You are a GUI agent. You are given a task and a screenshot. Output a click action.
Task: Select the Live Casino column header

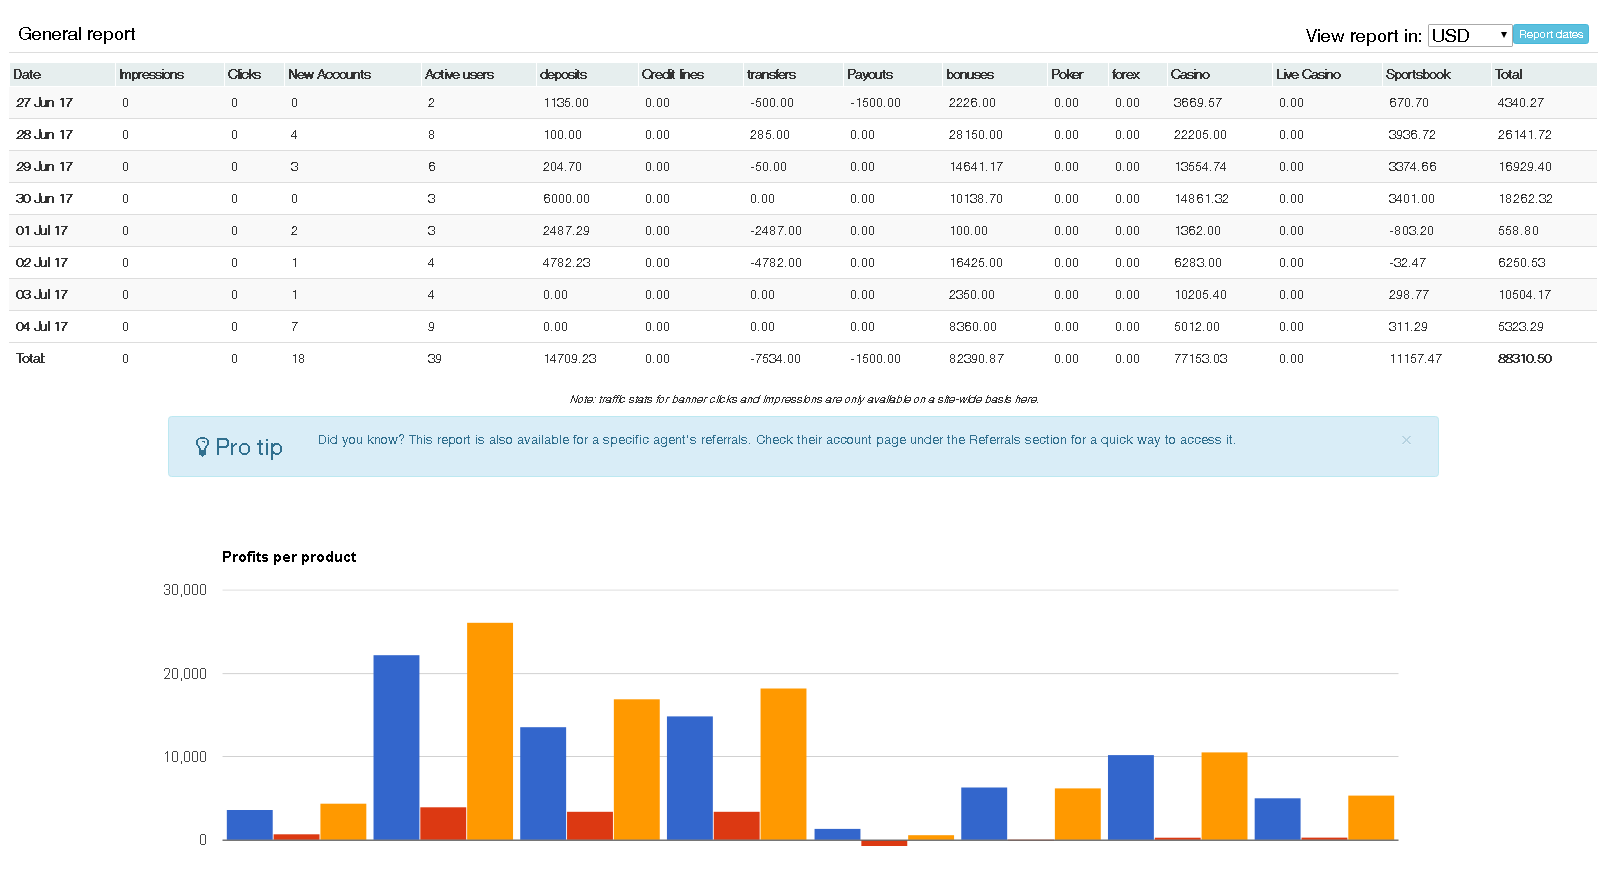pos(1308,75)
